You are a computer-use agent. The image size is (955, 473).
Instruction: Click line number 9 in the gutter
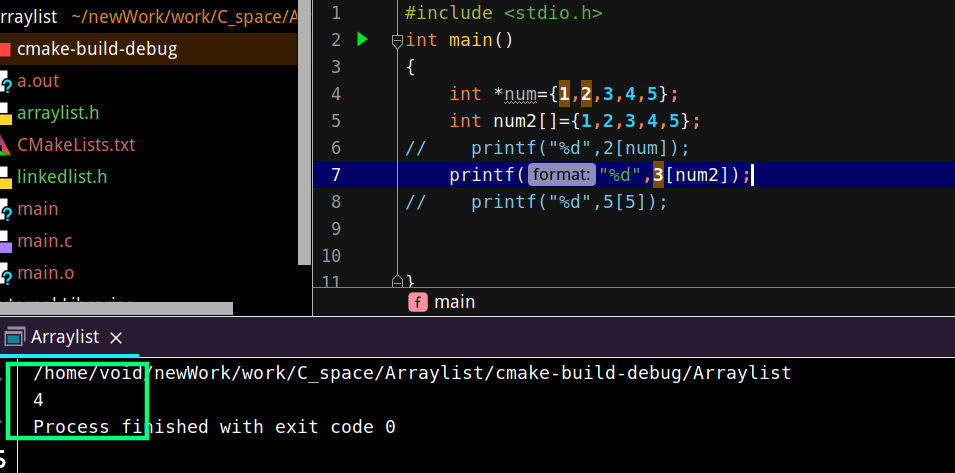pyautogui.click(x=336, y=228)
